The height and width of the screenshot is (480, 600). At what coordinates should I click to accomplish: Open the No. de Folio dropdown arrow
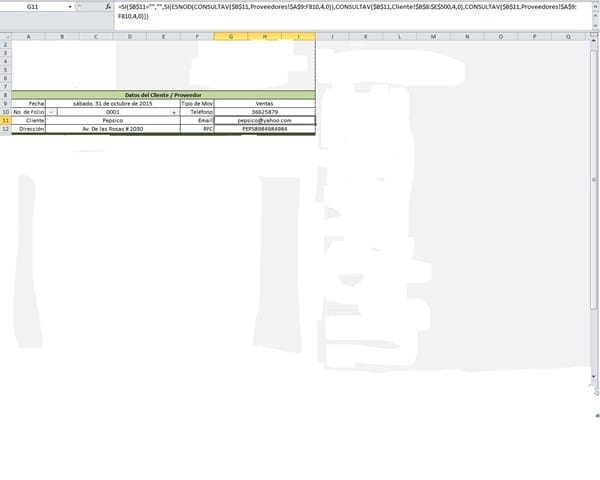point(174,112)
